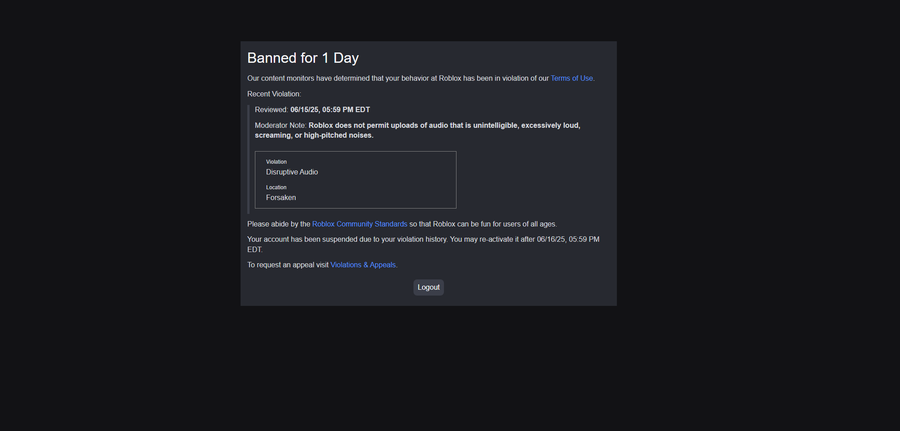The width and height of the screenshot is (900, 431).
Task: Click the Moderator Note text about audio uploads
Action: click(x=417, y=130)
